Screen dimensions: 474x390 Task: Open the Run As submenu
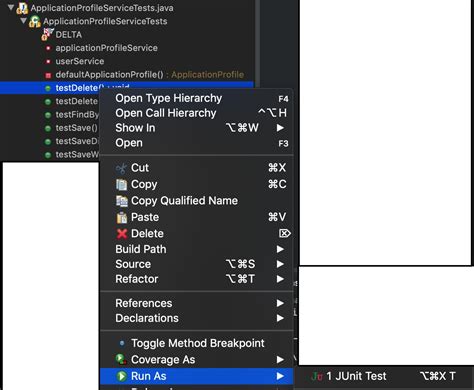click(197, 376)
